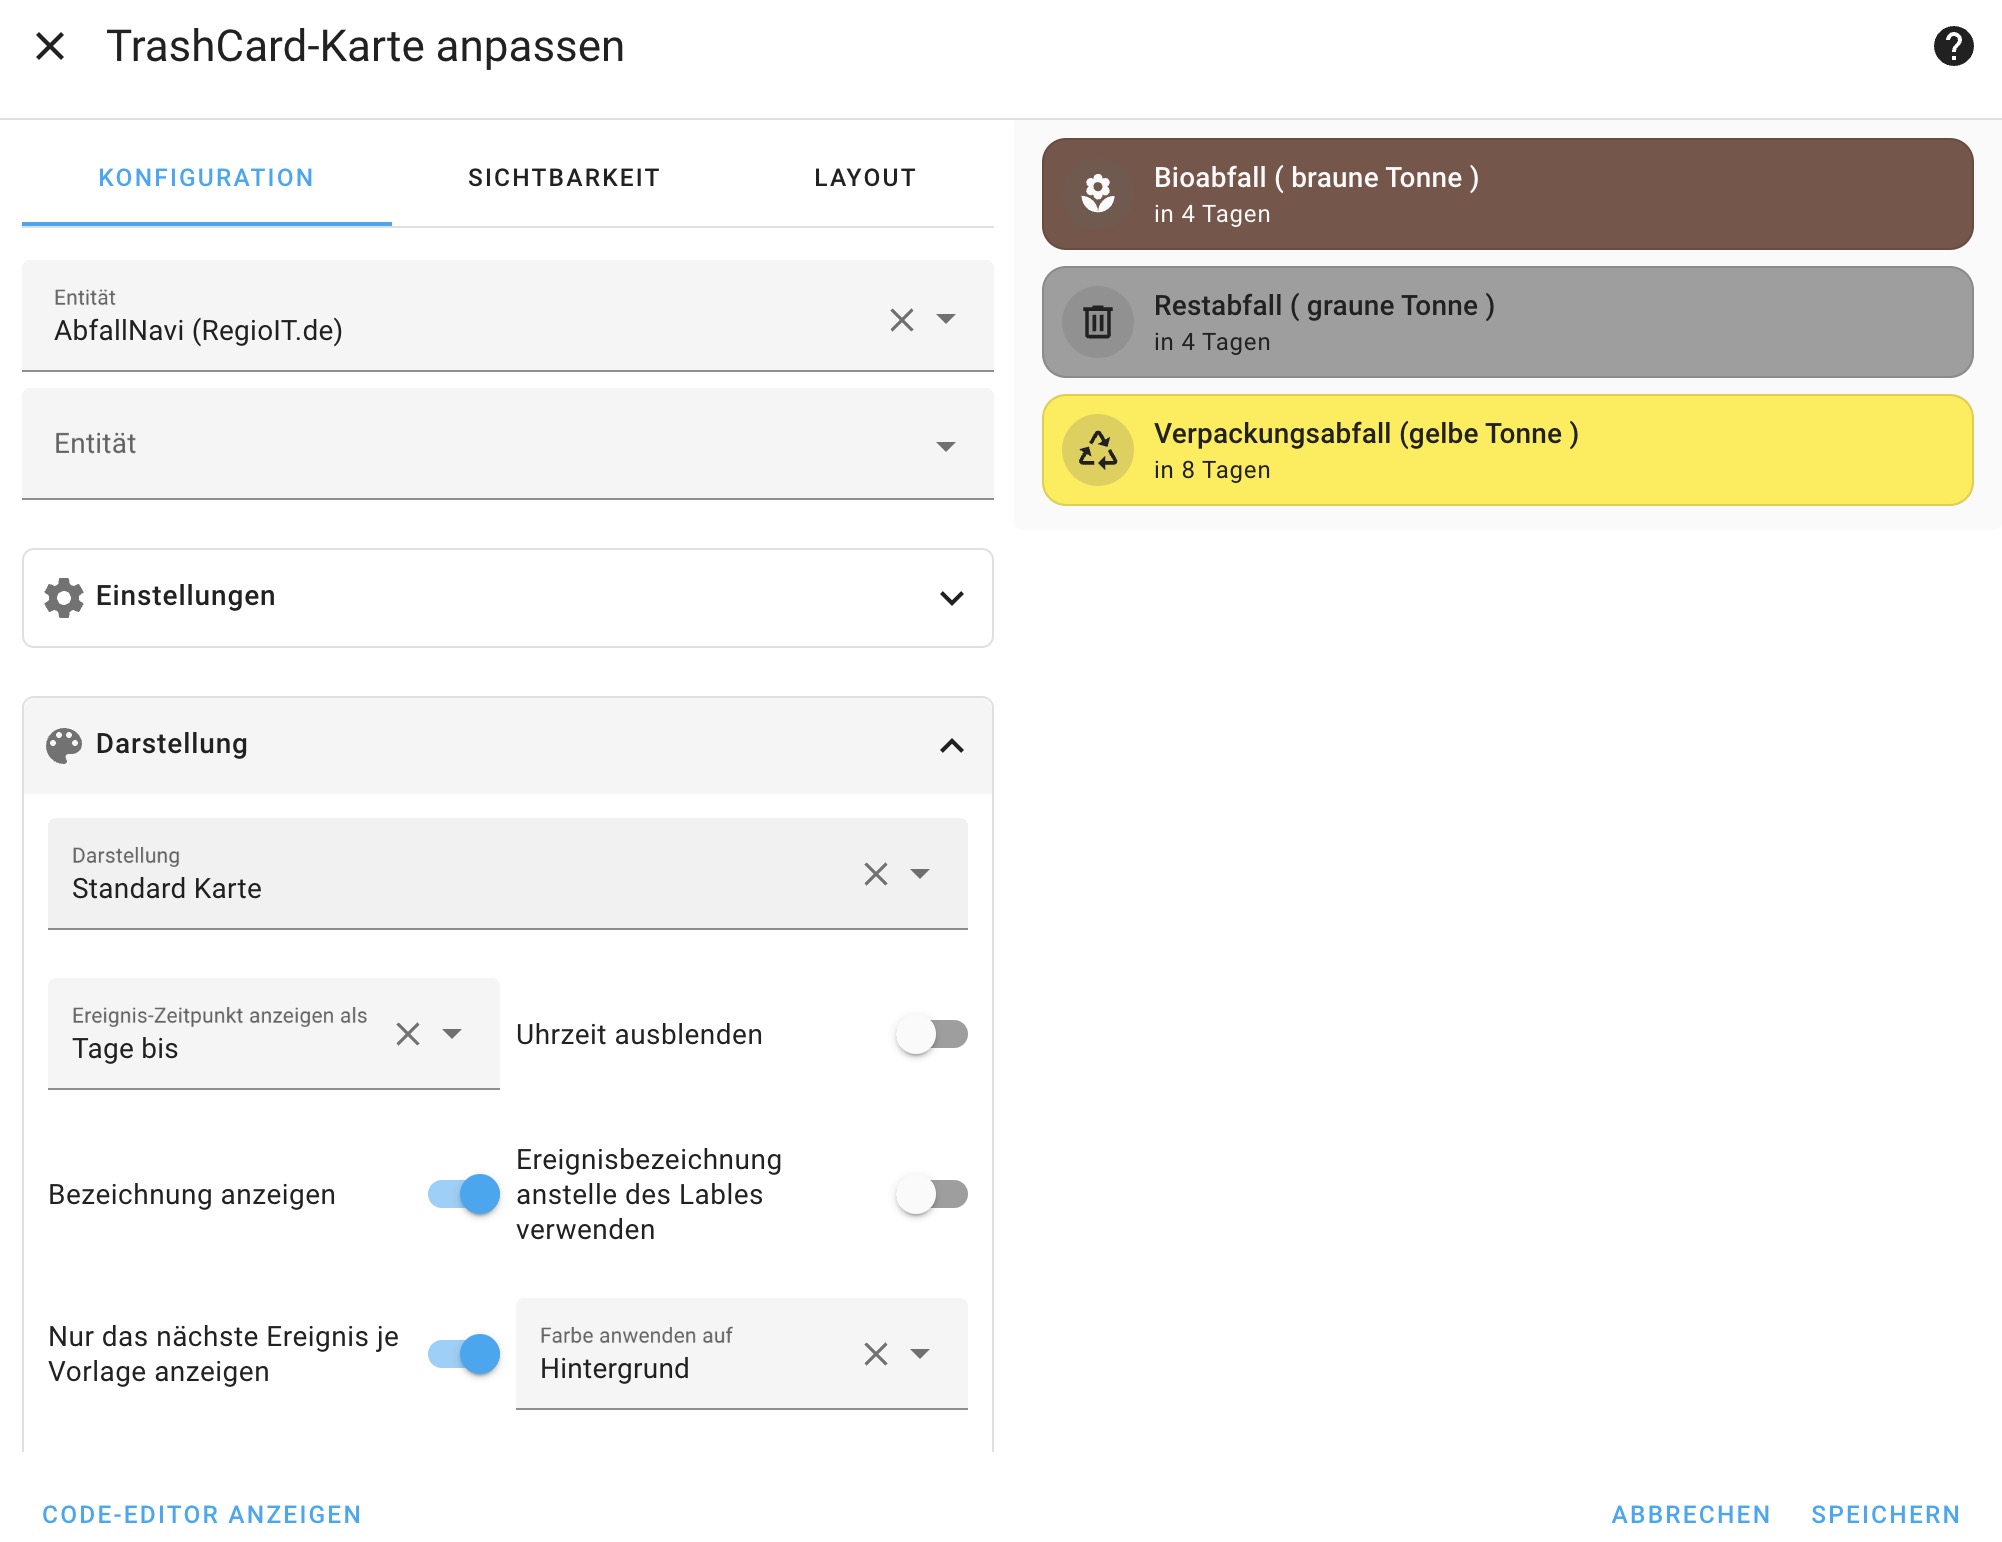Clear the Tage bis selection

[408, 1034]
